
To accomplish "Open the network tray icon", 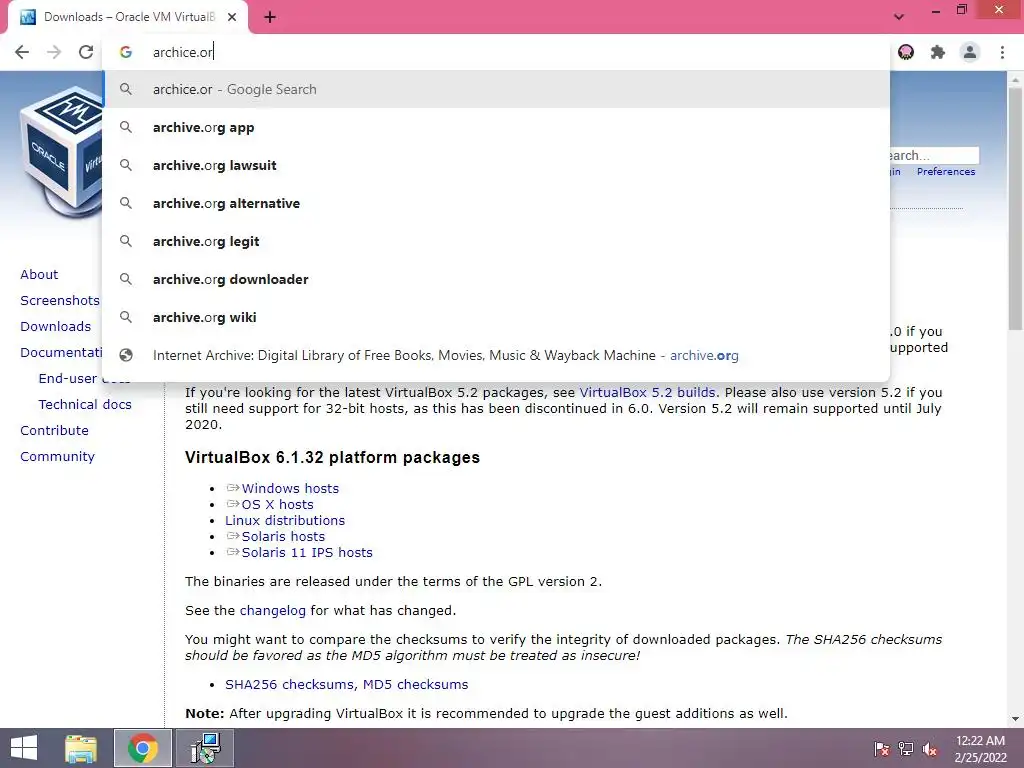I will click(x=906, y=749).
